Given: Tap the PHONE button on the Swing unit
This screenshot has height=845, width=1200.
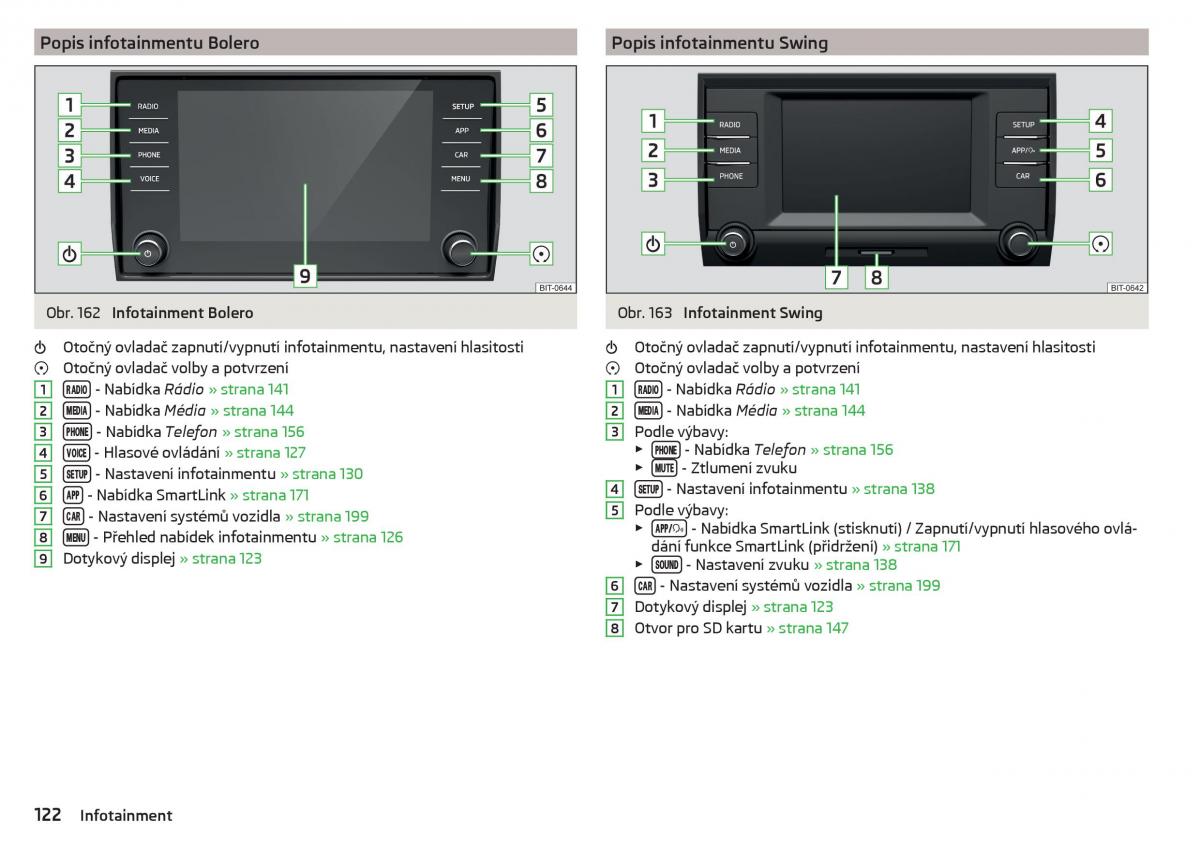Looking at the screenshot, I should tap(731, 176).
